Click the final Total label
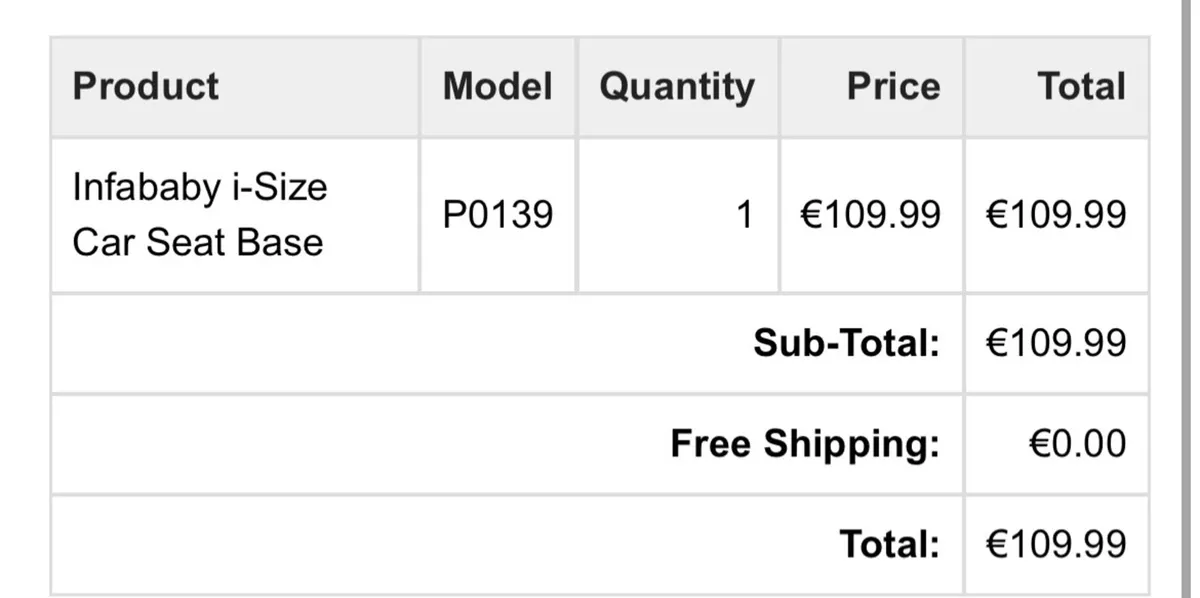Image resolution: width=1200 pixels, height=598 pixels. click(889, 544)
